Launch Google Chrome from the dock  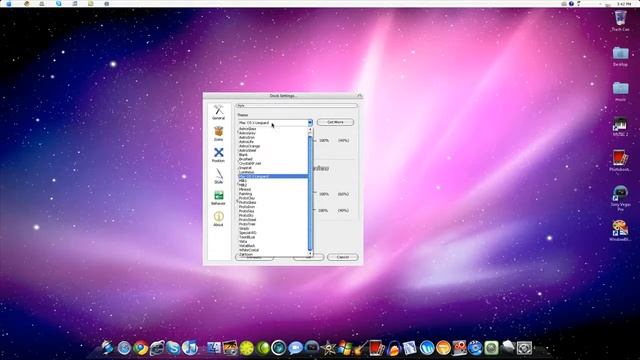(x=140, y=348)
